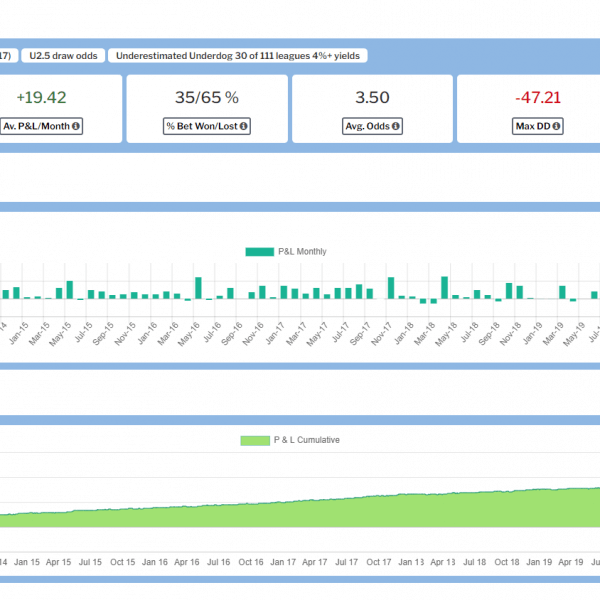Toggle the P & L Cumulative legend swatch
600x600 pixels.
[x=255, y=440]
